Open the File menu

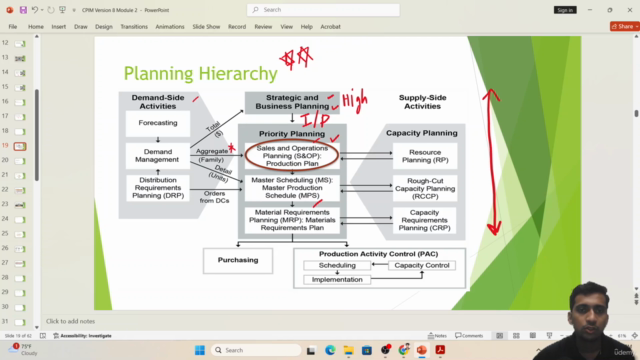click(x=13, y=27)
